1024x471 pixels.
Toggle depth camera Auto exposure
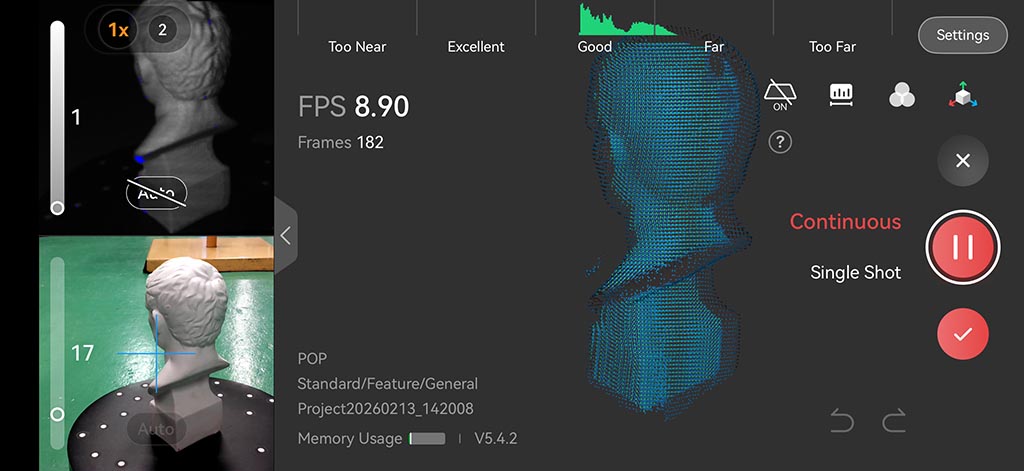click(157, 193)
